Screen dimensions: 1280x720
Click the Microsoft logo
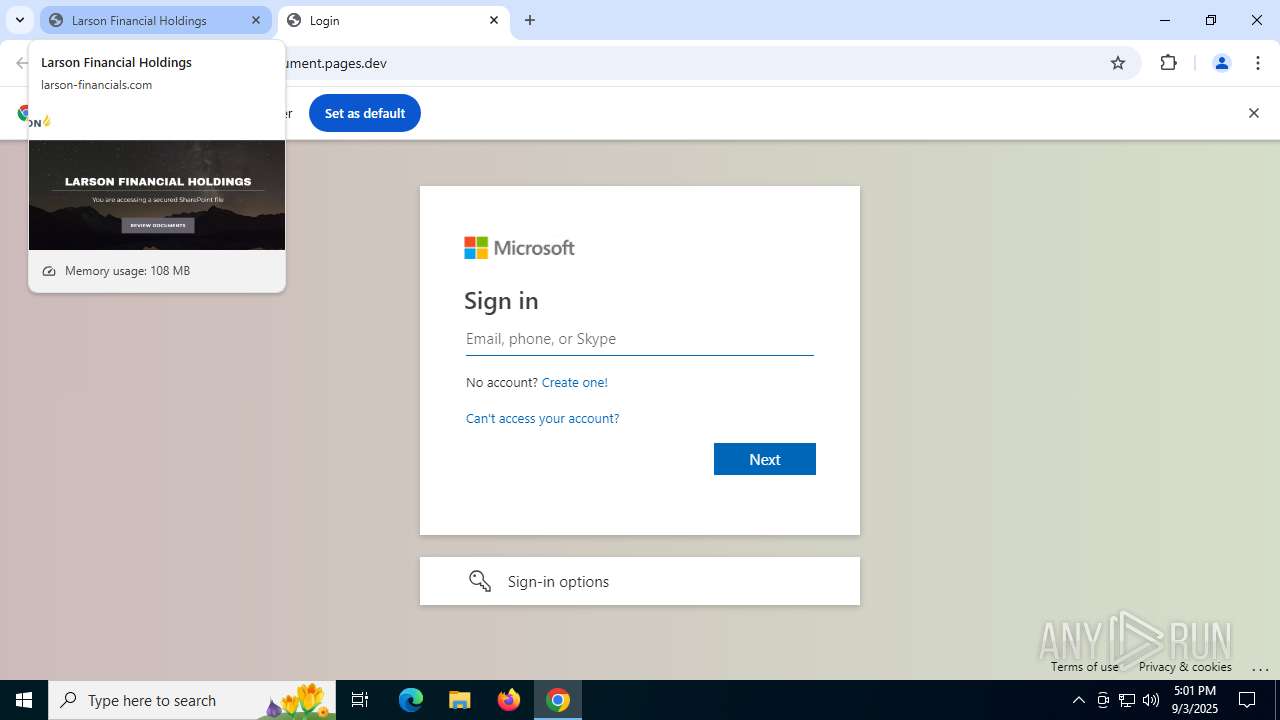[519, 248]
